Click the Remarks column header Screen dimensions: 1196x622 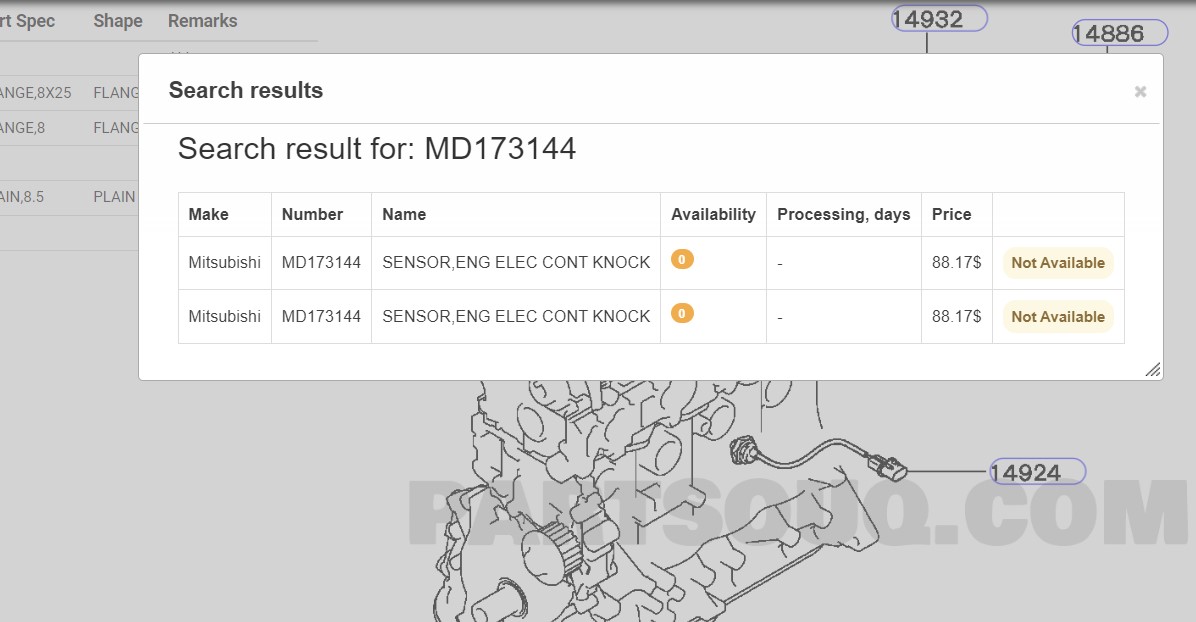[x=202, y=21]
